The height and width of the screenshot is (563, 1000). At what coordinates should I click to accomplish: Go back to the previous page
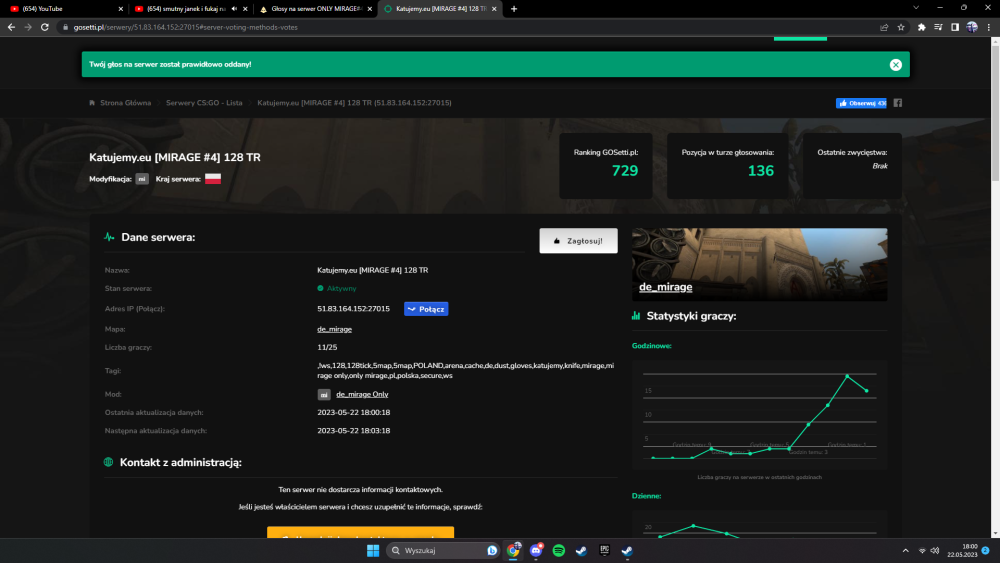(11, 27)
